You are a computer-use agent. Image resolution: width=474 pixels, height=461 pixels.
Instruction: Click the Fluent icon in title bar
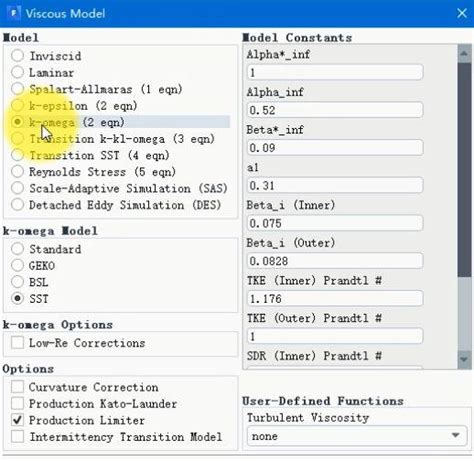click(14, 13)
